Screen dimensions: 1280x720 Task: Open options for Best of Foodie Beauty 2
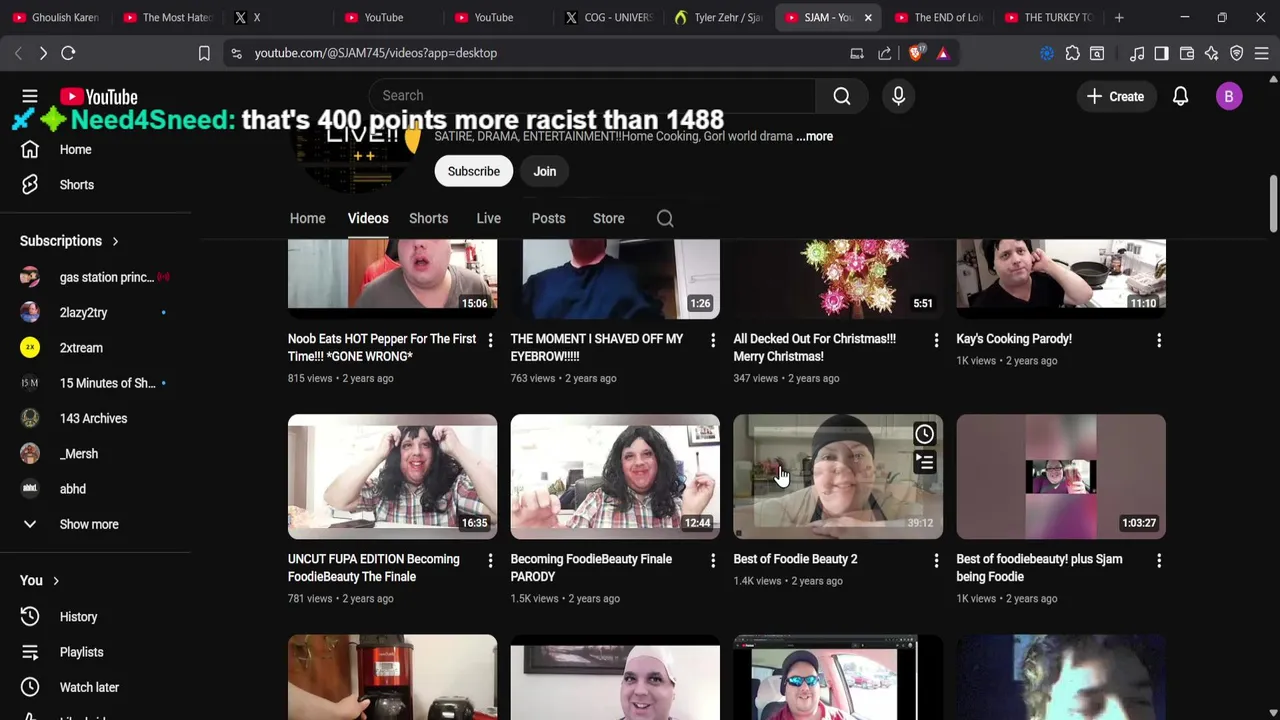point(936,561)
